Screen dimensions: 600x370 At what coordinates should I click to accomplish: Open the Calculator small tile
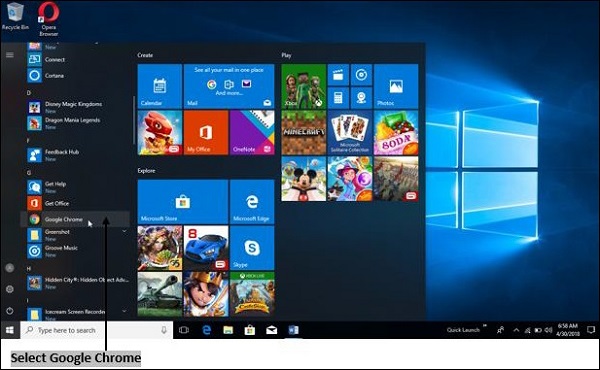pos(338,98)
